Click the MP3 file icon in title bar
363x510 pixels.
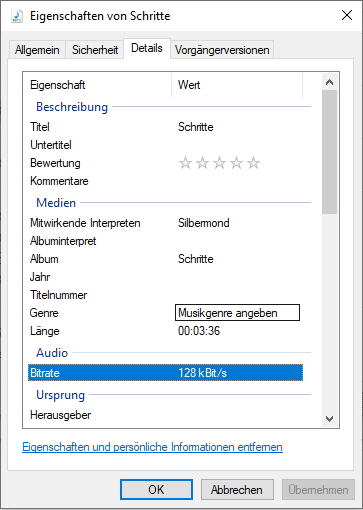point(17,16)
